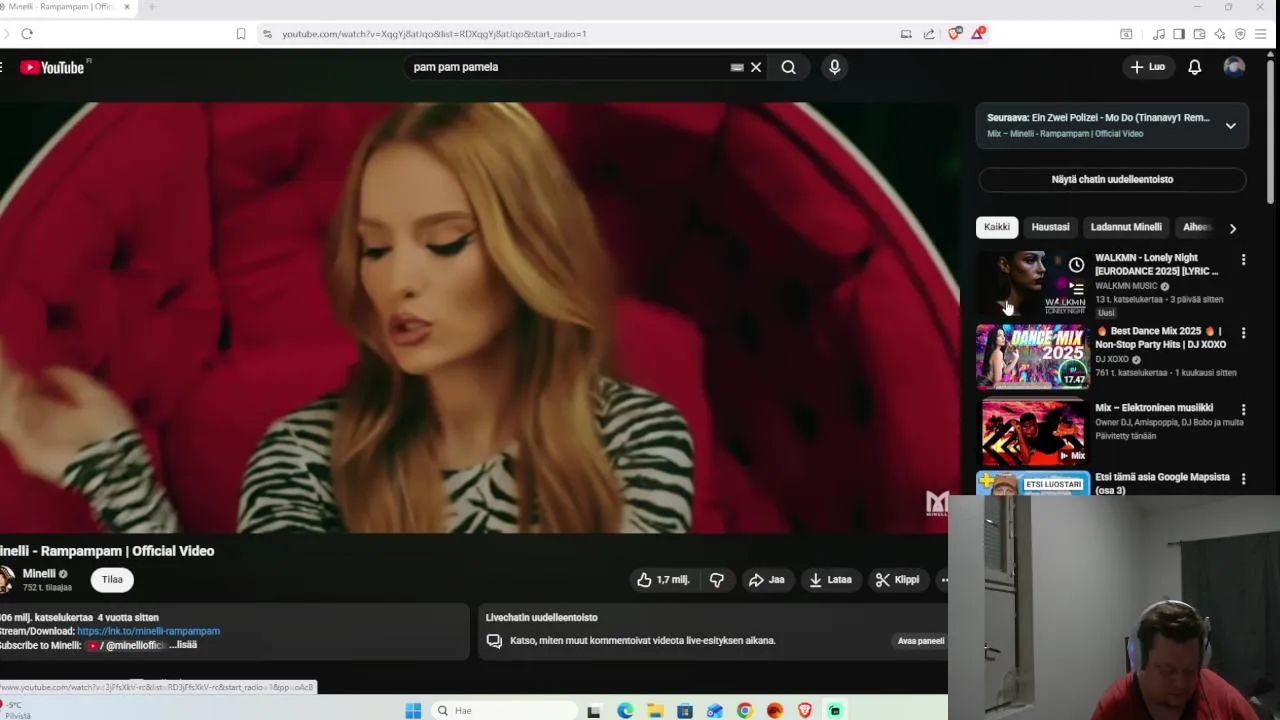Open the WALKMN Lonely Night video thumbnail
1280x720 pixels.
click(1033, 283)
